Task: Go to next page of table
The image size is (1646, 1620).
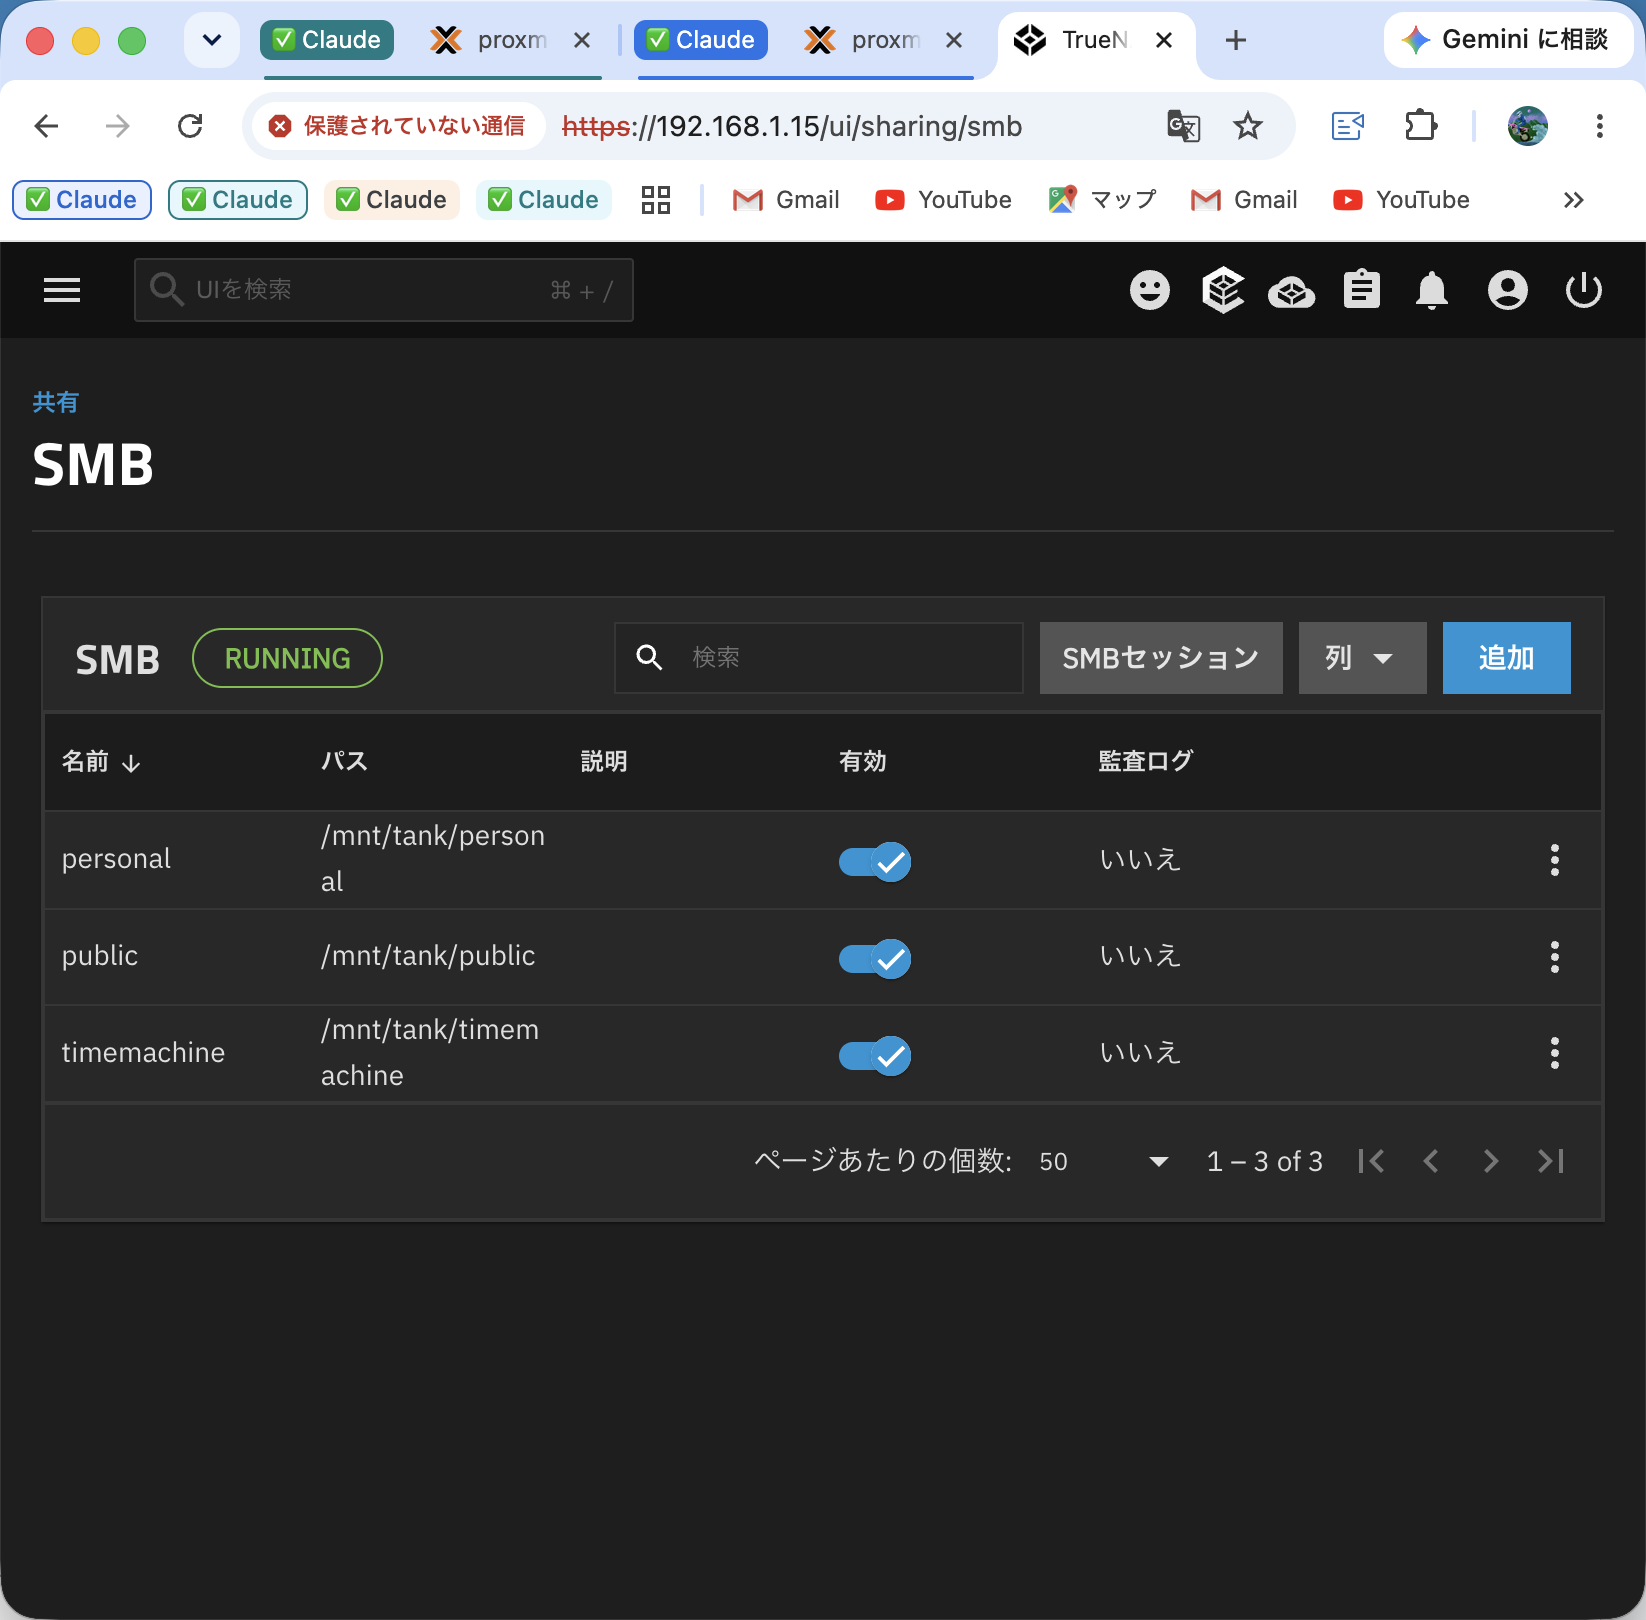Action: [1491, 1161]
